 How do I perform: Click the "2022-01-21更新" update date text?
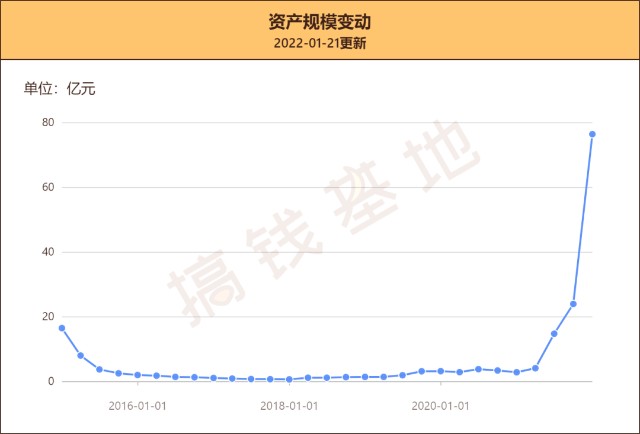(319, 43)
